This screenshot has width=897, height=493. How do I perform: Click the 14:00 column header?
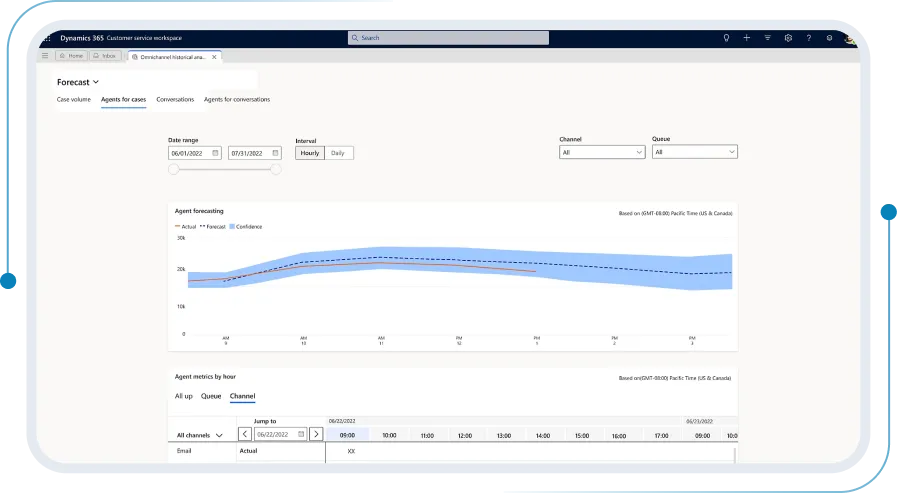[543, 436]
